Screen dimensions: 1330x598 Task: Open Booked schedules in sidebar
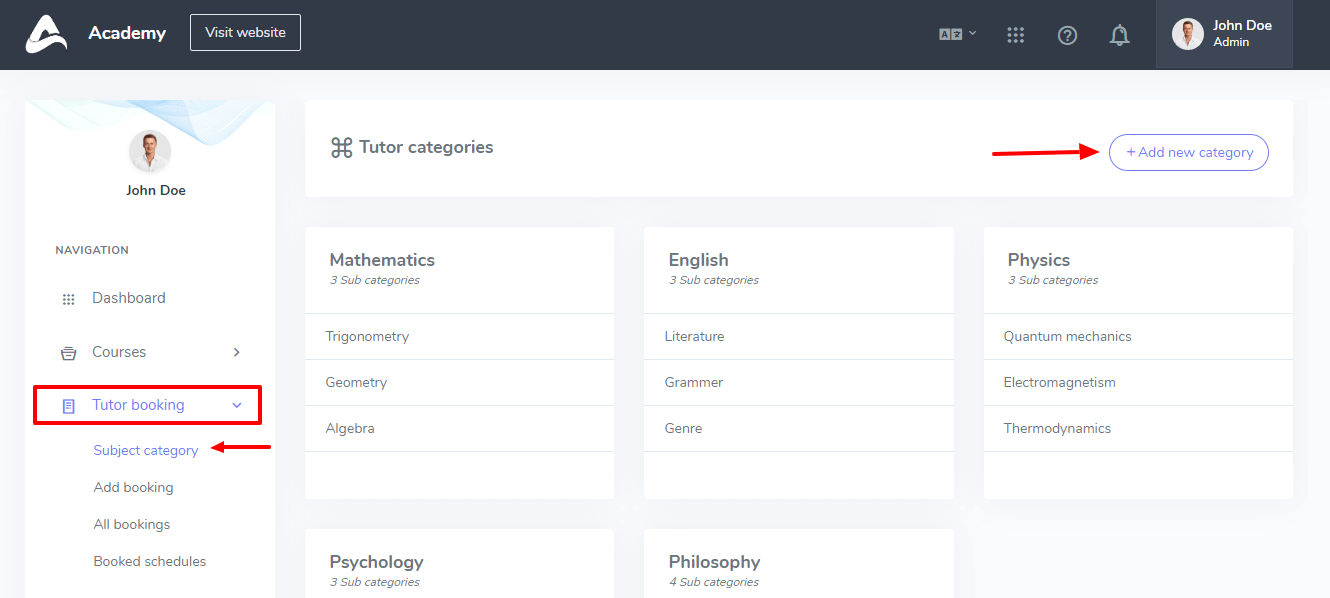[150, 561]
